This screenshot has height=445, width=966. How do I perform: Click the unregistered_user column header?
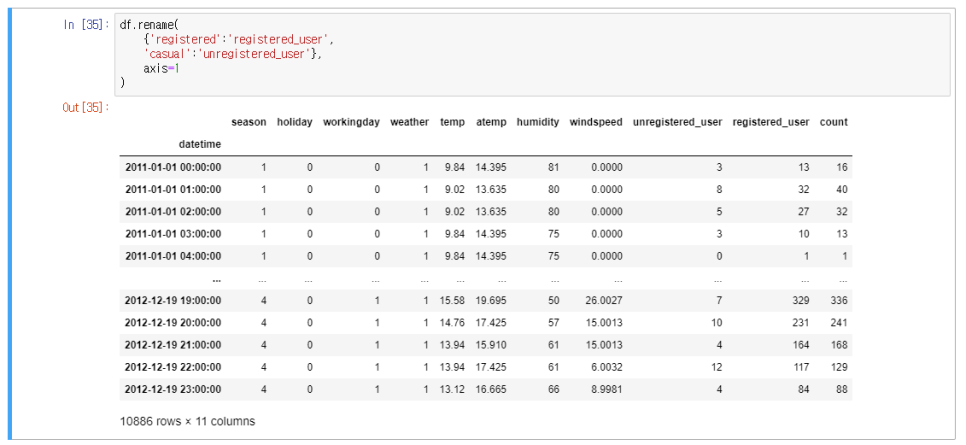point(677,122)
